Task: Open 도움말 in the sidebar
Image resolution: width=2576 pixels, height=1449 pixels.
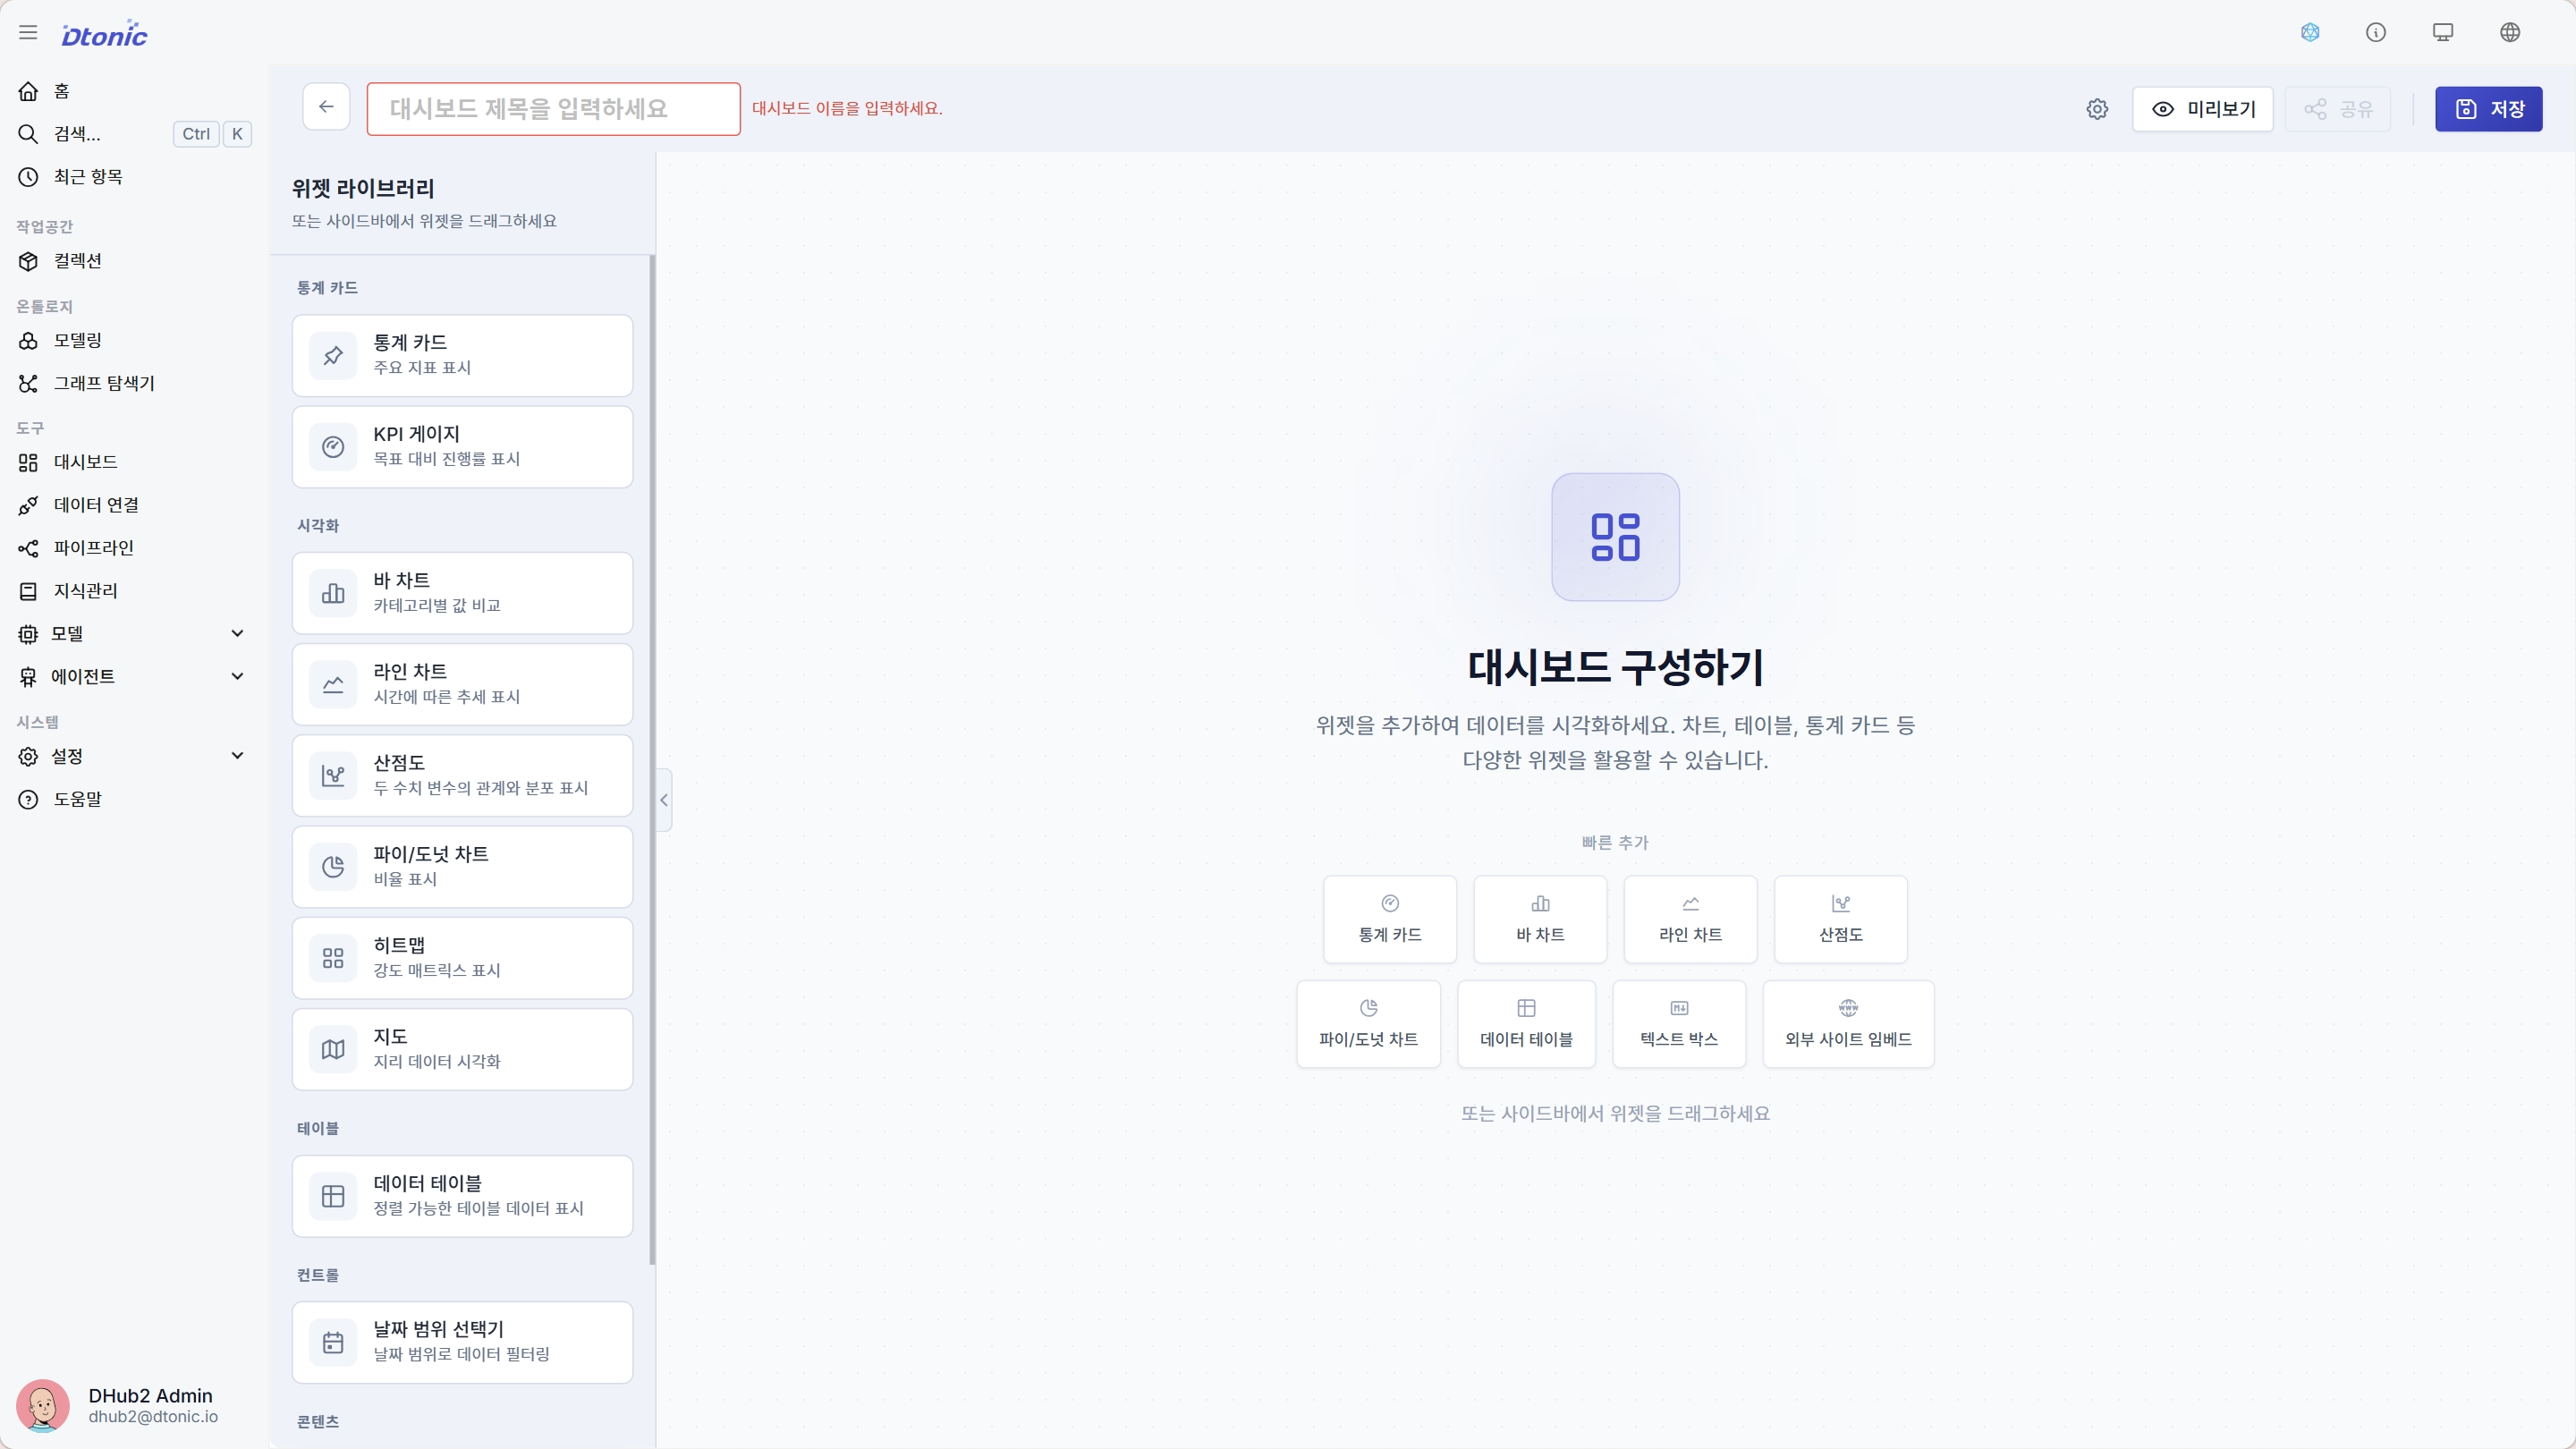Action: click(x=134, y=799)
